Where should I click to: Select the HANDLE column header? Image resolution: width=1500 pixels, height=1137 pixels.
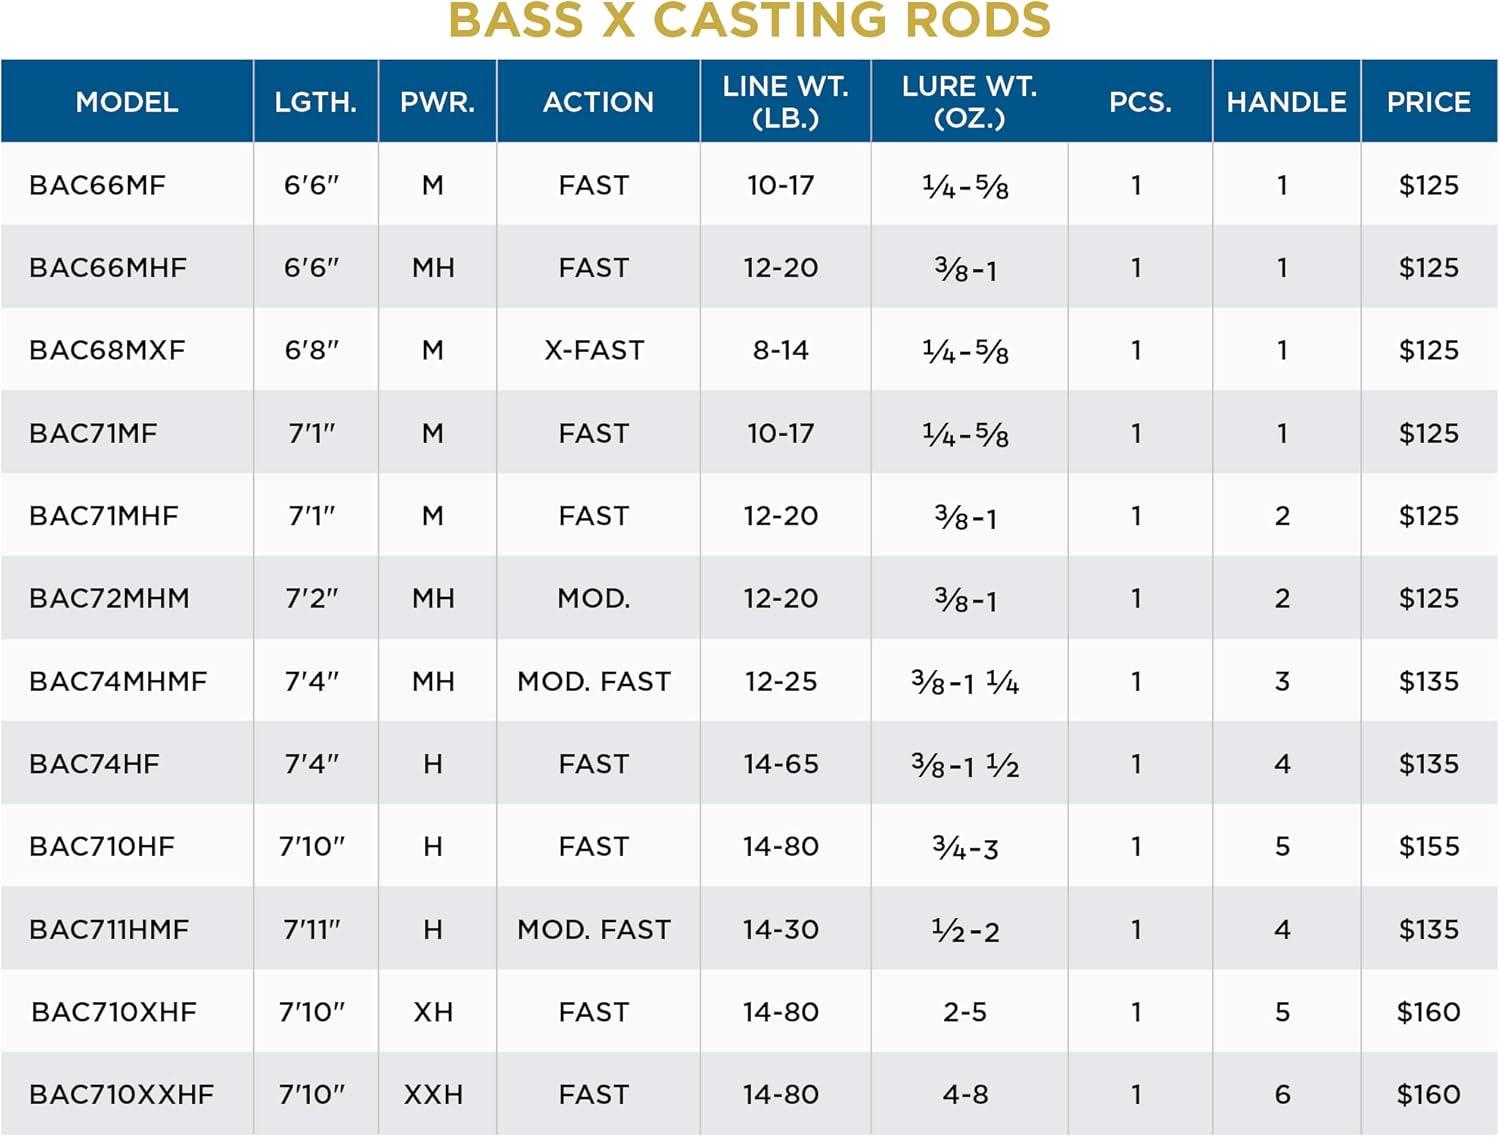pyautogui.click(x=1286, y=102)
